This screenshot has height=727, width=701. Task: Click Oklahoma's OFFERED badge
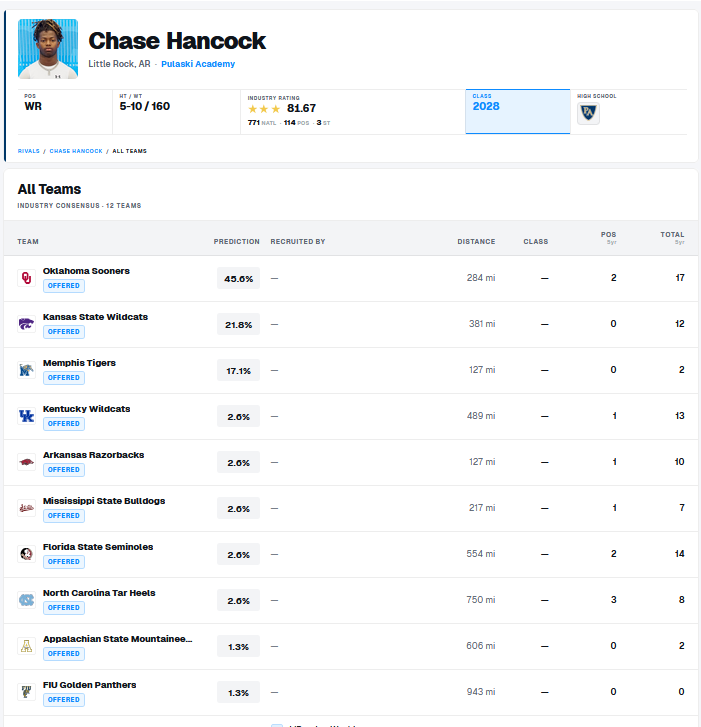point(64,286)
